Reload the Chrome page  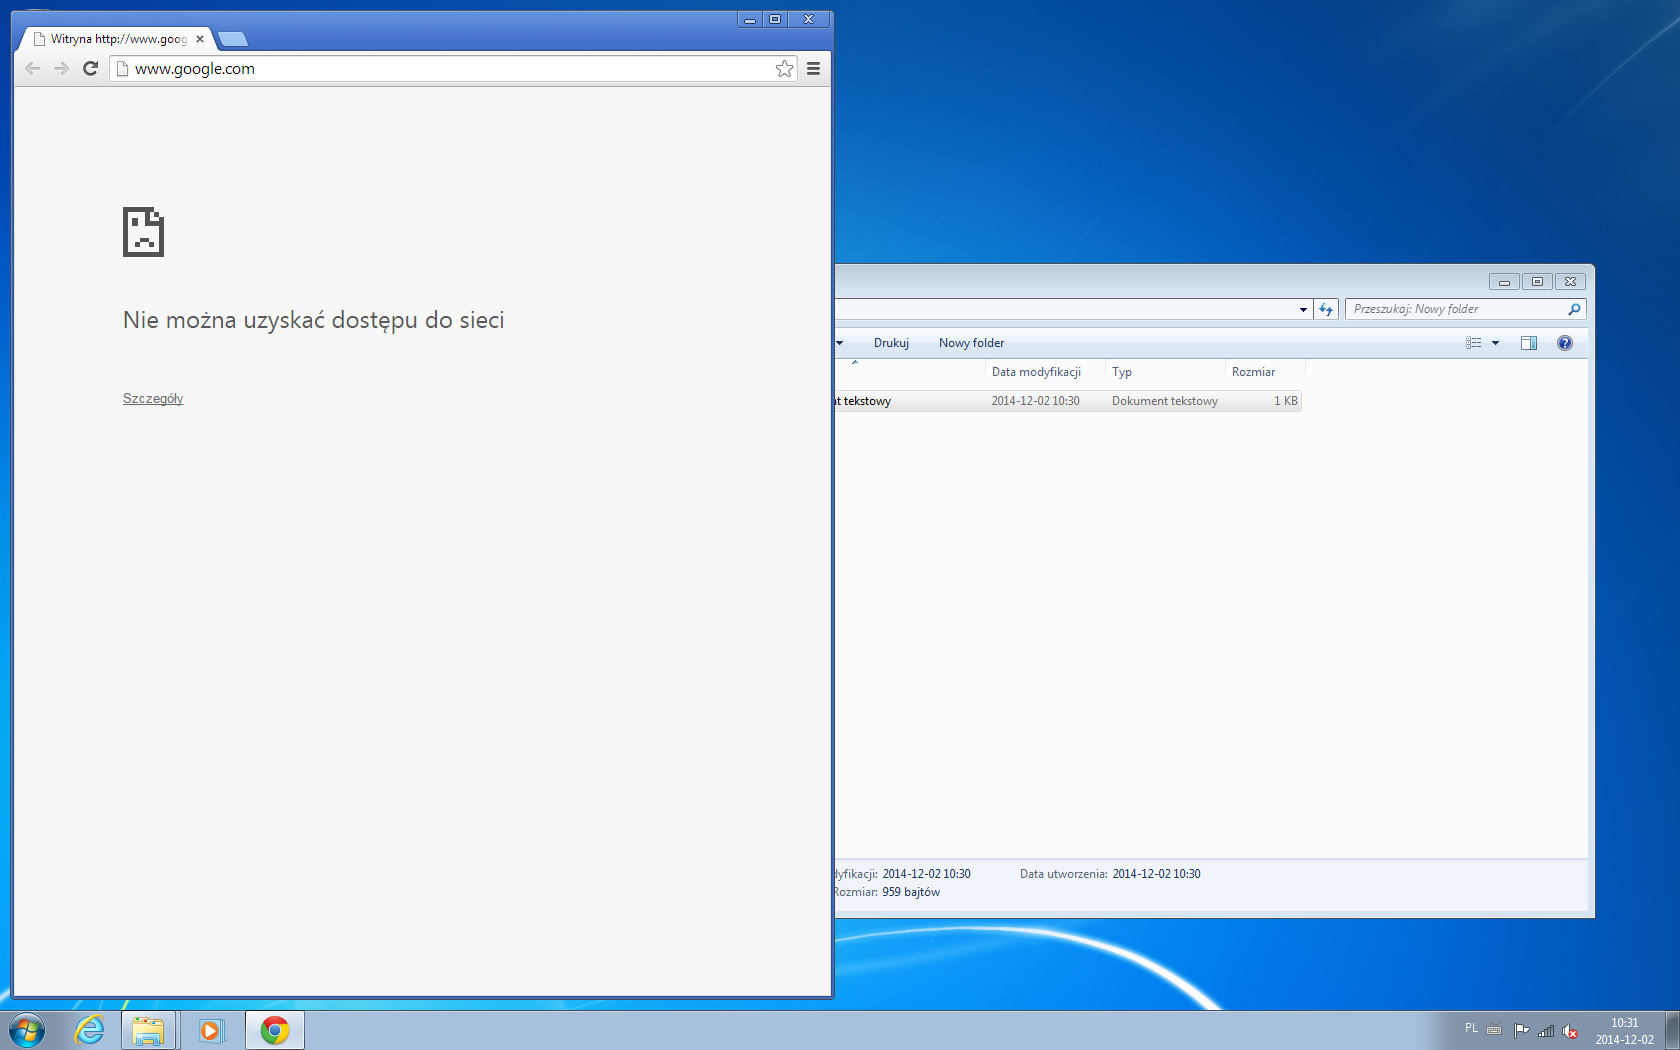90,68
